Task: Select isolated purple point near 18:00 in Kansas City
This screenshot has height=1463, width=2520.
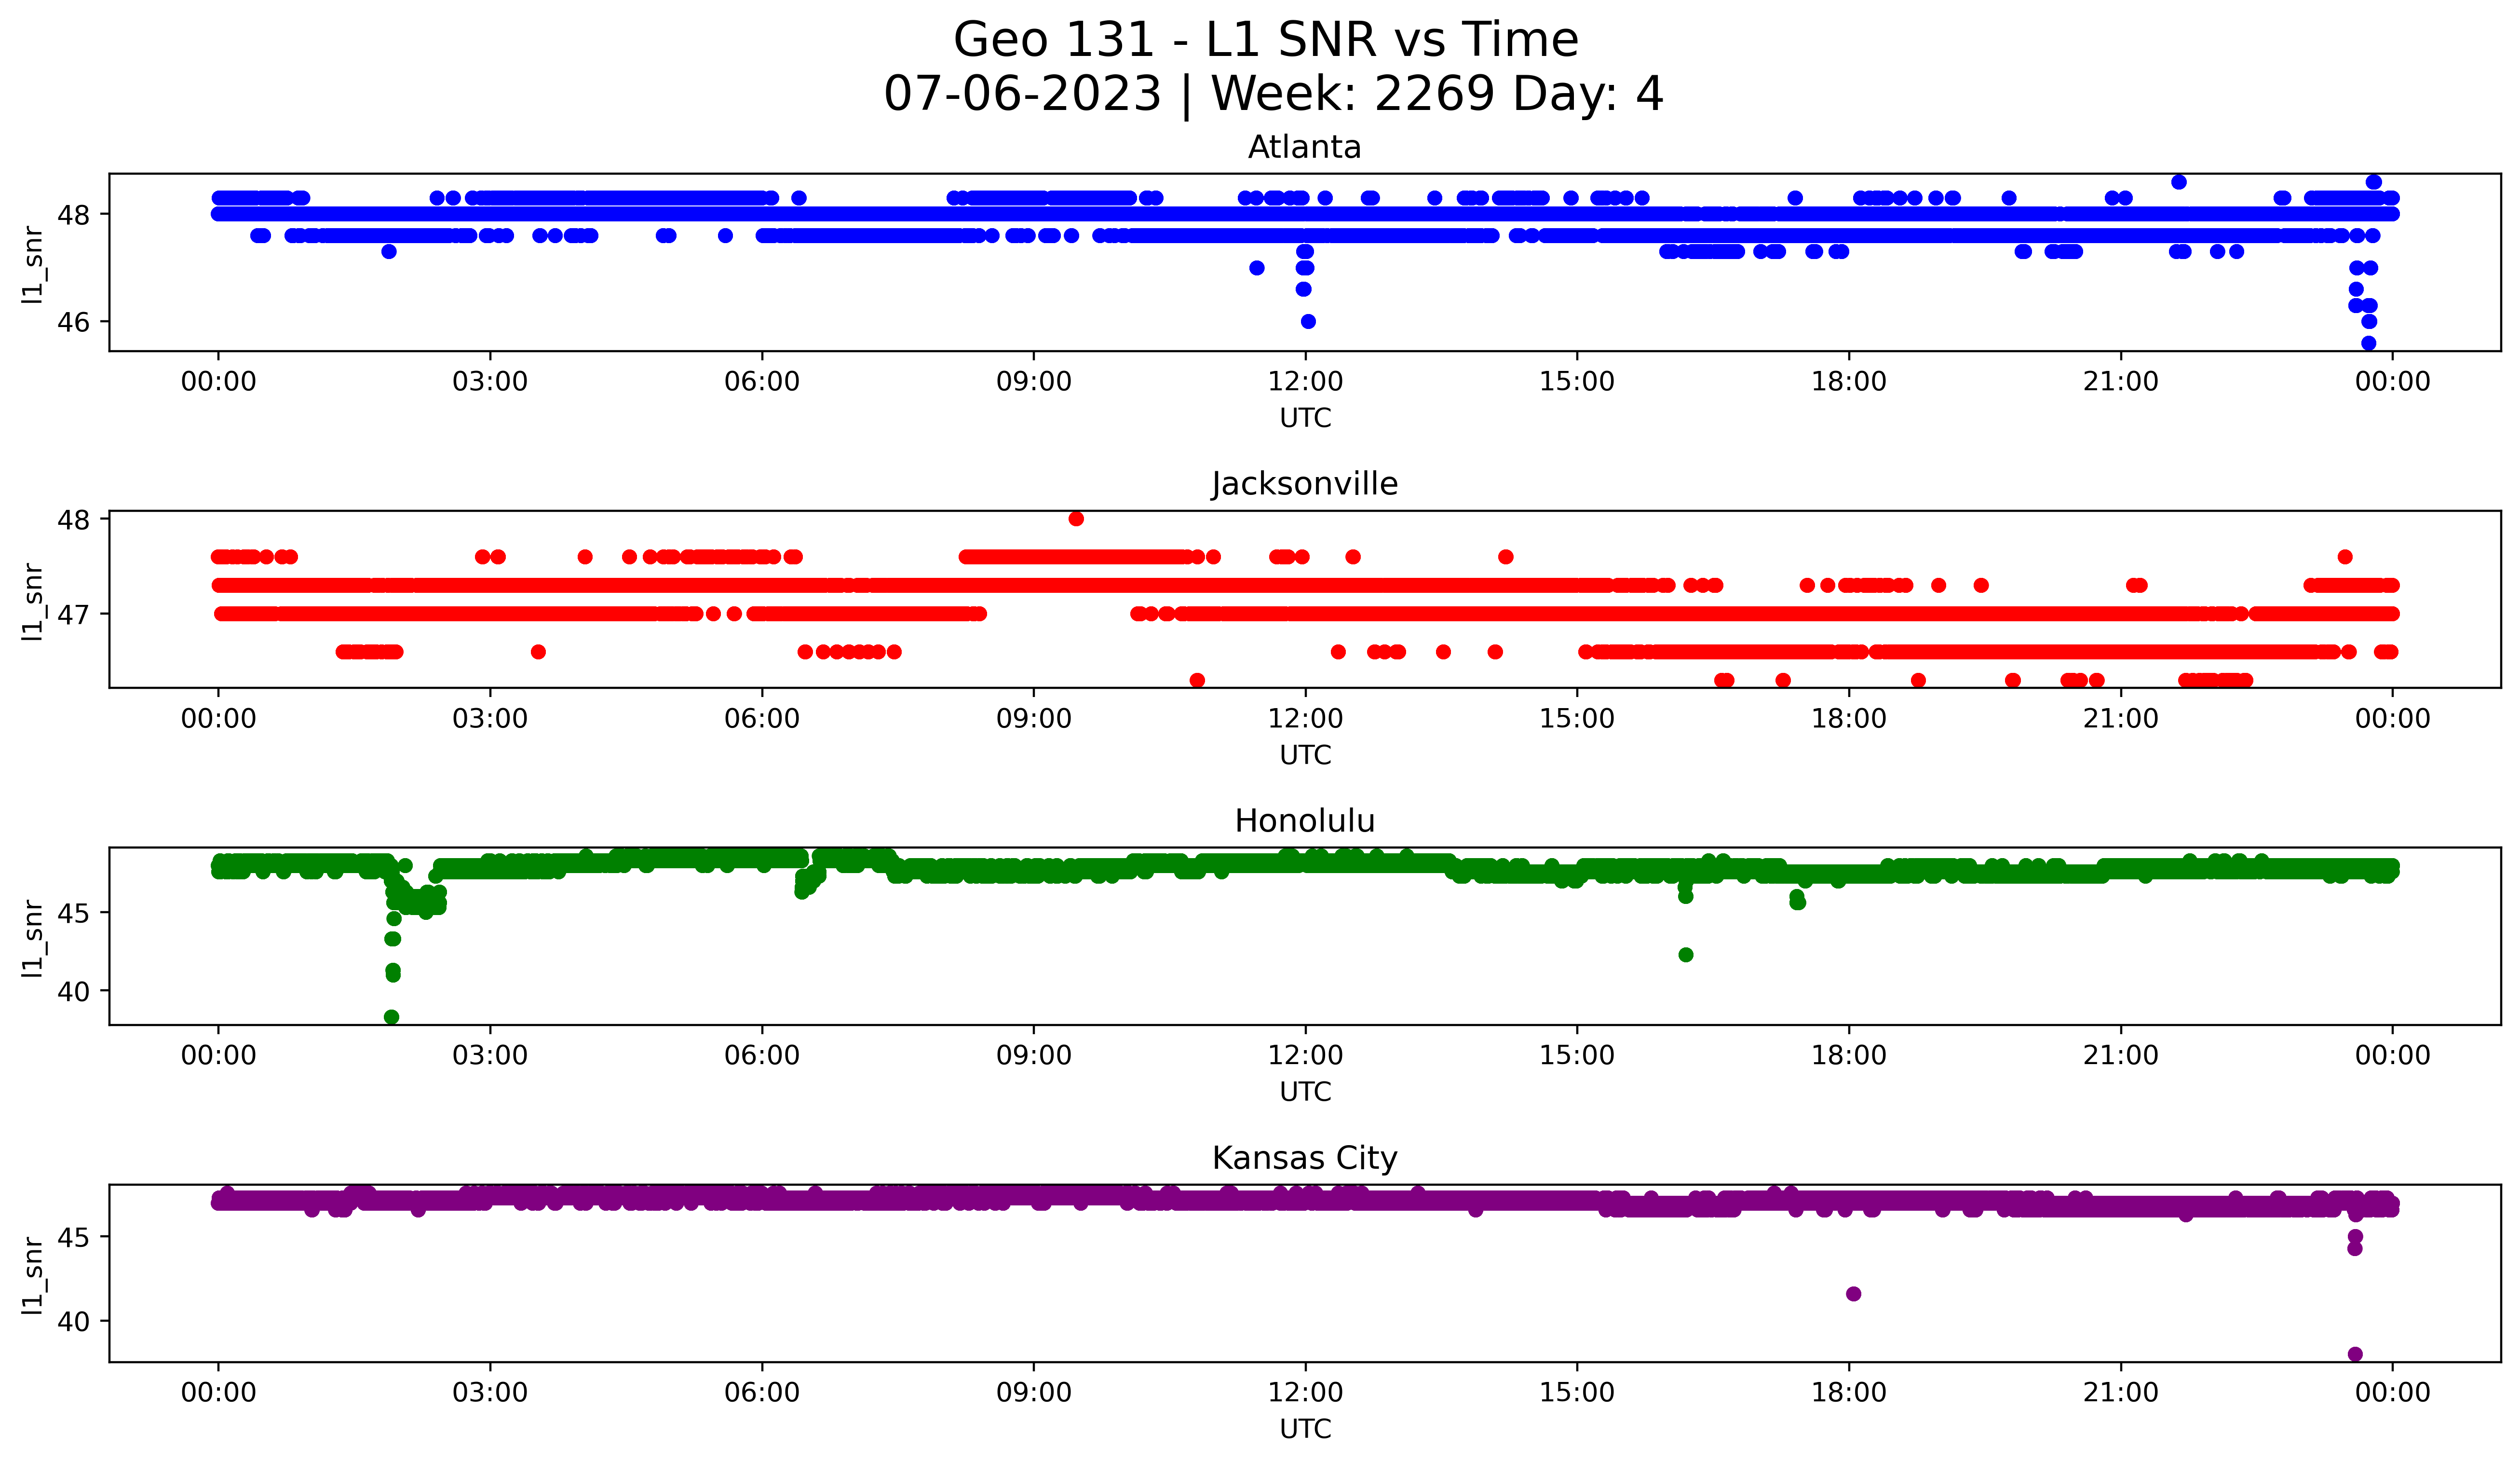Action: (1853, 1294)
